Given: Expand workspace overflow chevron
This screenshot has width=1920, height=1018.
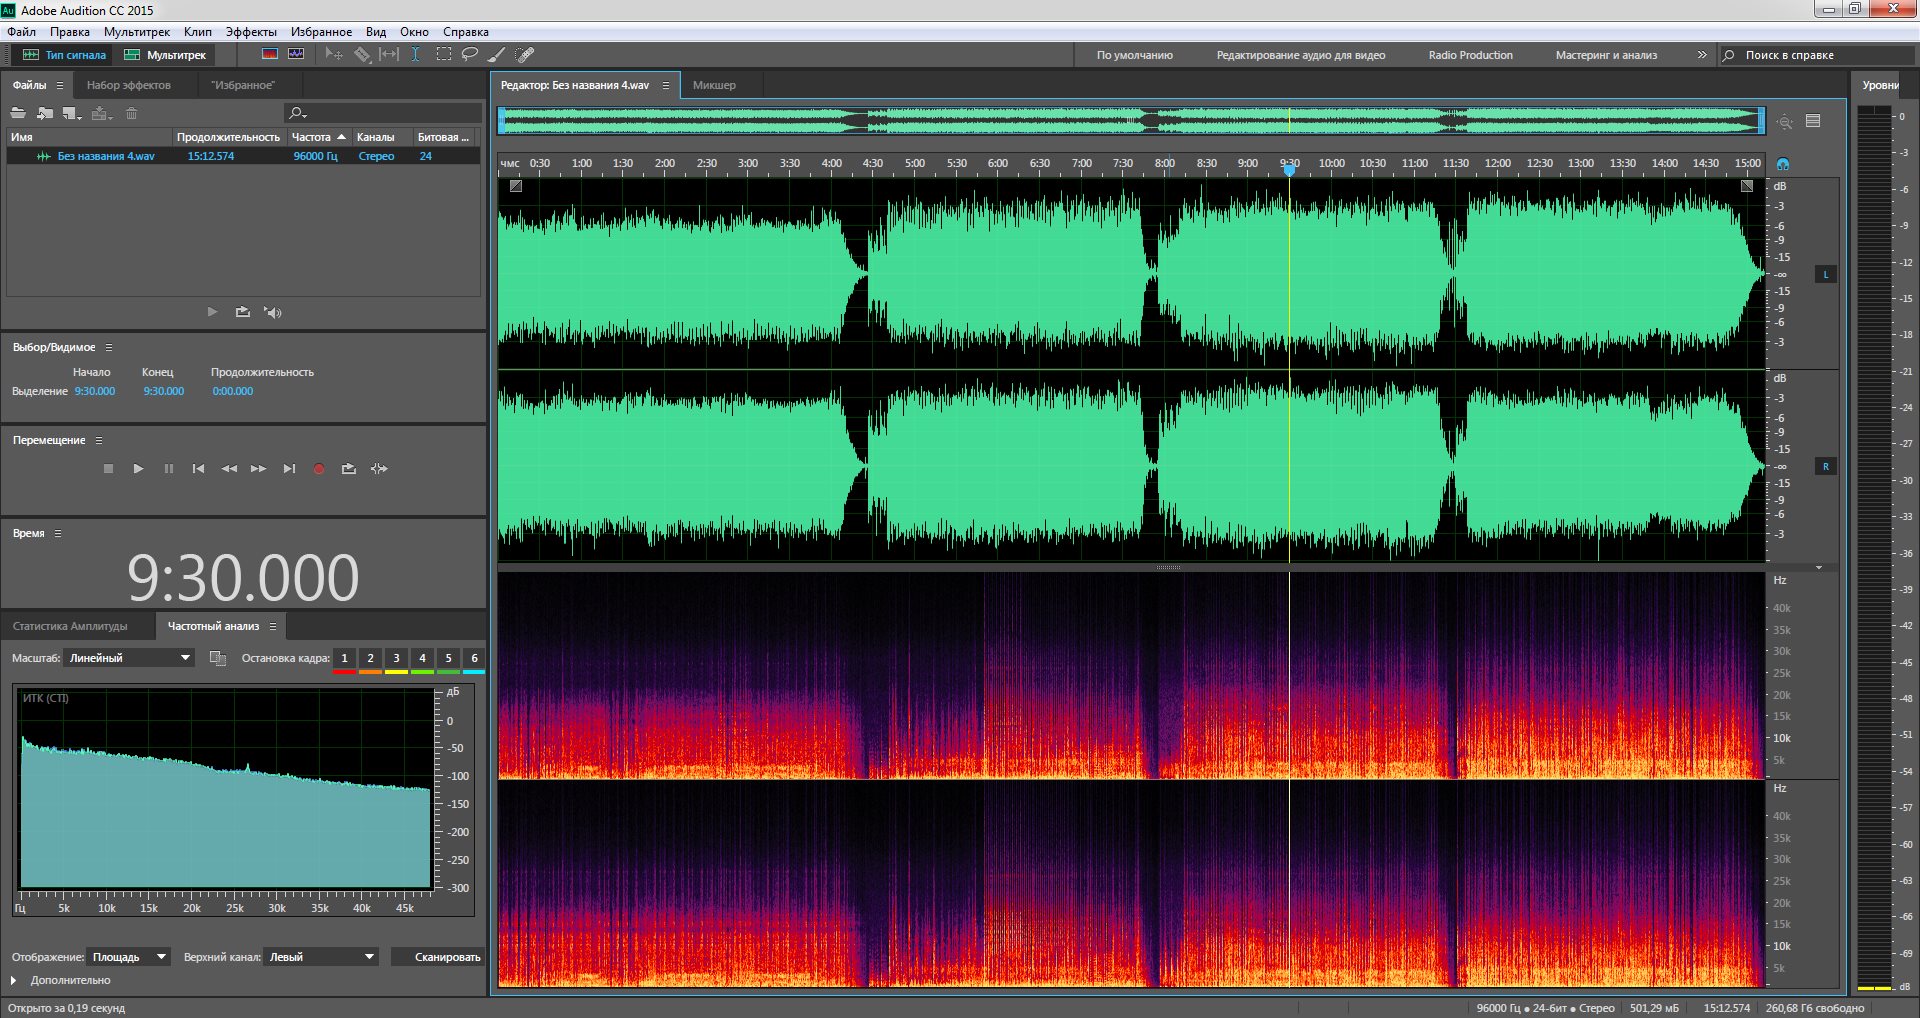Looking at the screenshot, I should click(1702, 55).
